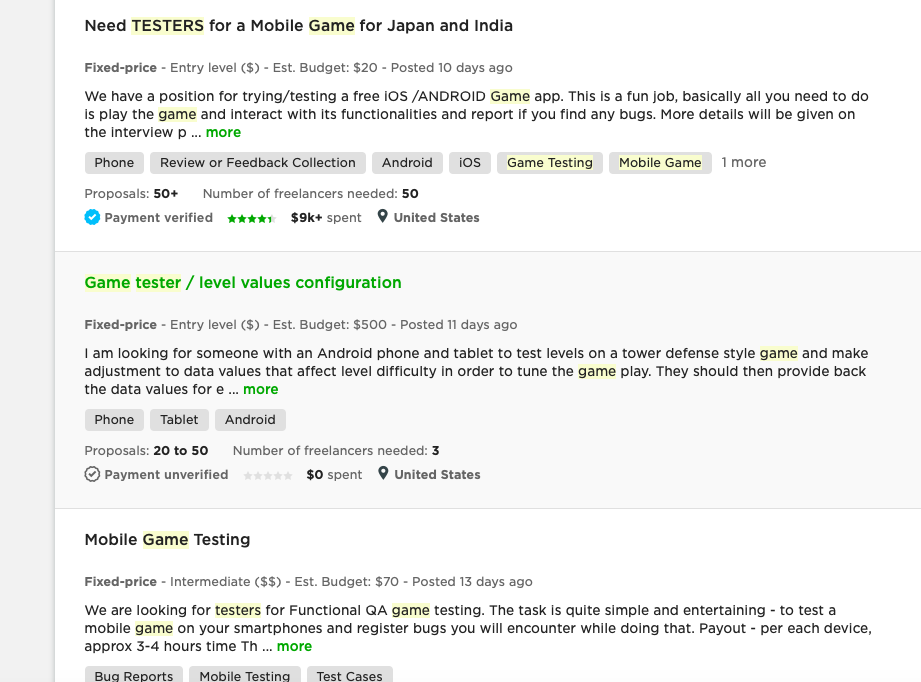Expand Mobile Game Testing description more link
The height and width of the screenshot is (682, 921).
294,646
